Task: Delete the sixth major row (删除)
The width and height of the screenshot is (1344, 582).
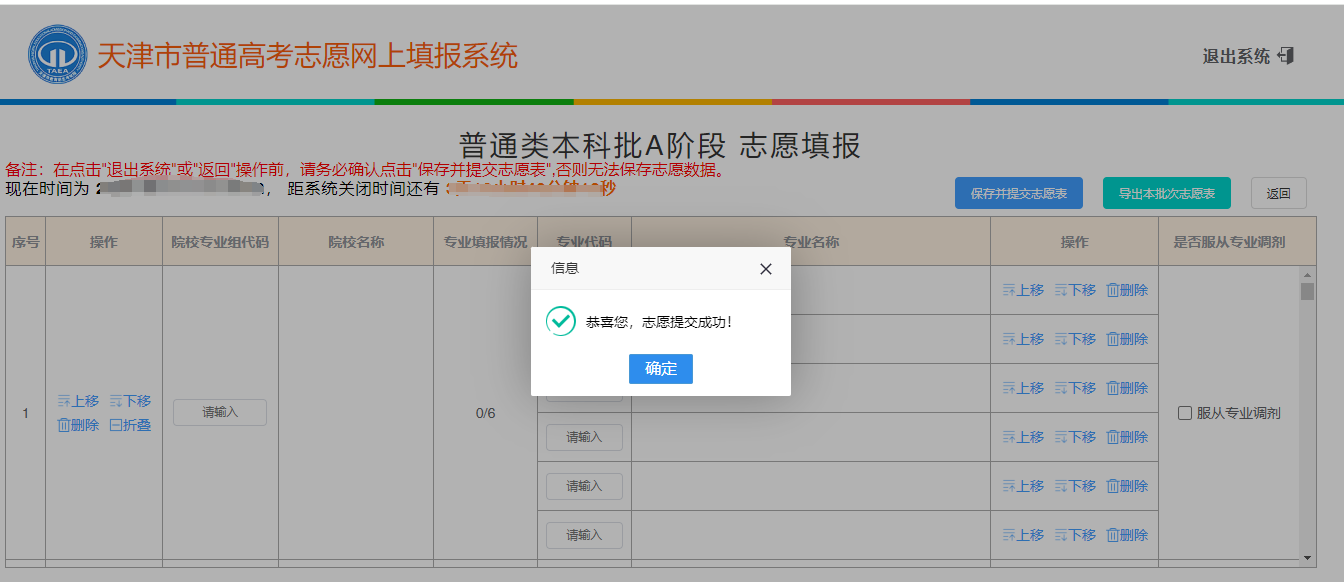Action: pos(1127,535)
